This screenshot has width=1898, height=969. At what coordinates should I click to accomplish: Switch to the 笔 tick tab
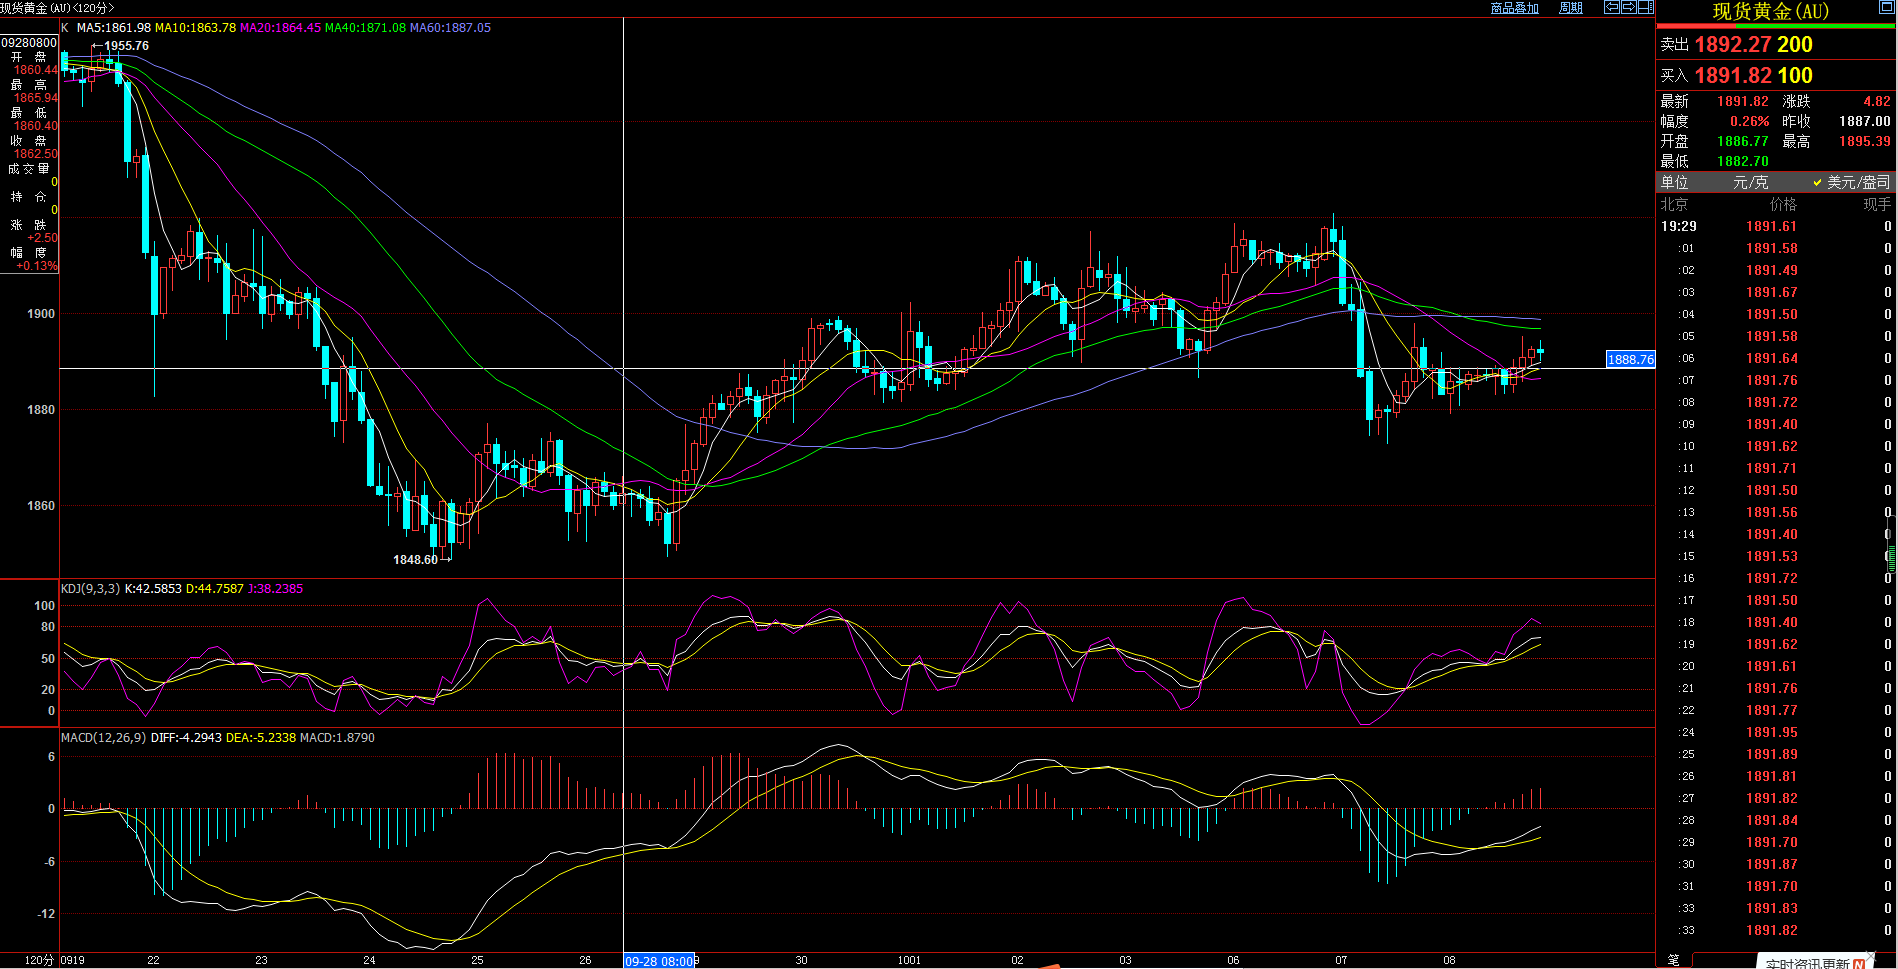[1674, 960]
